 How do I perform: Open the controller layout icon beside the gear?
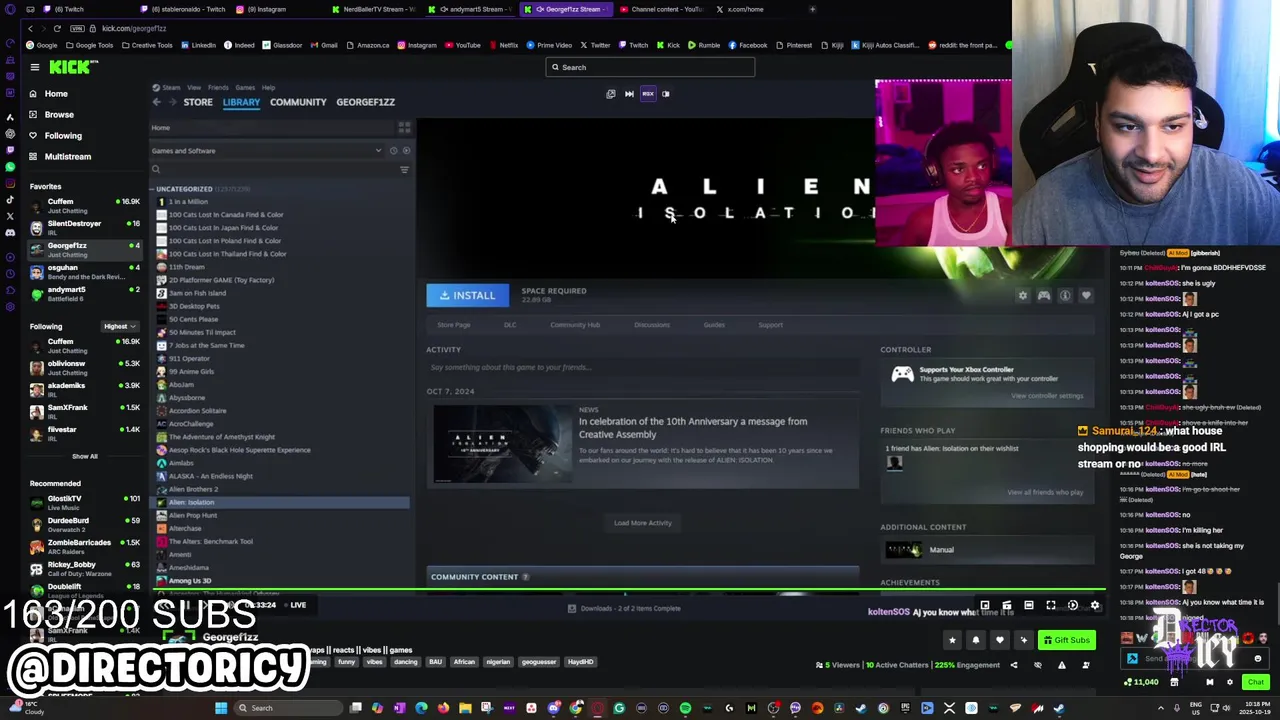click(1044, 296)
